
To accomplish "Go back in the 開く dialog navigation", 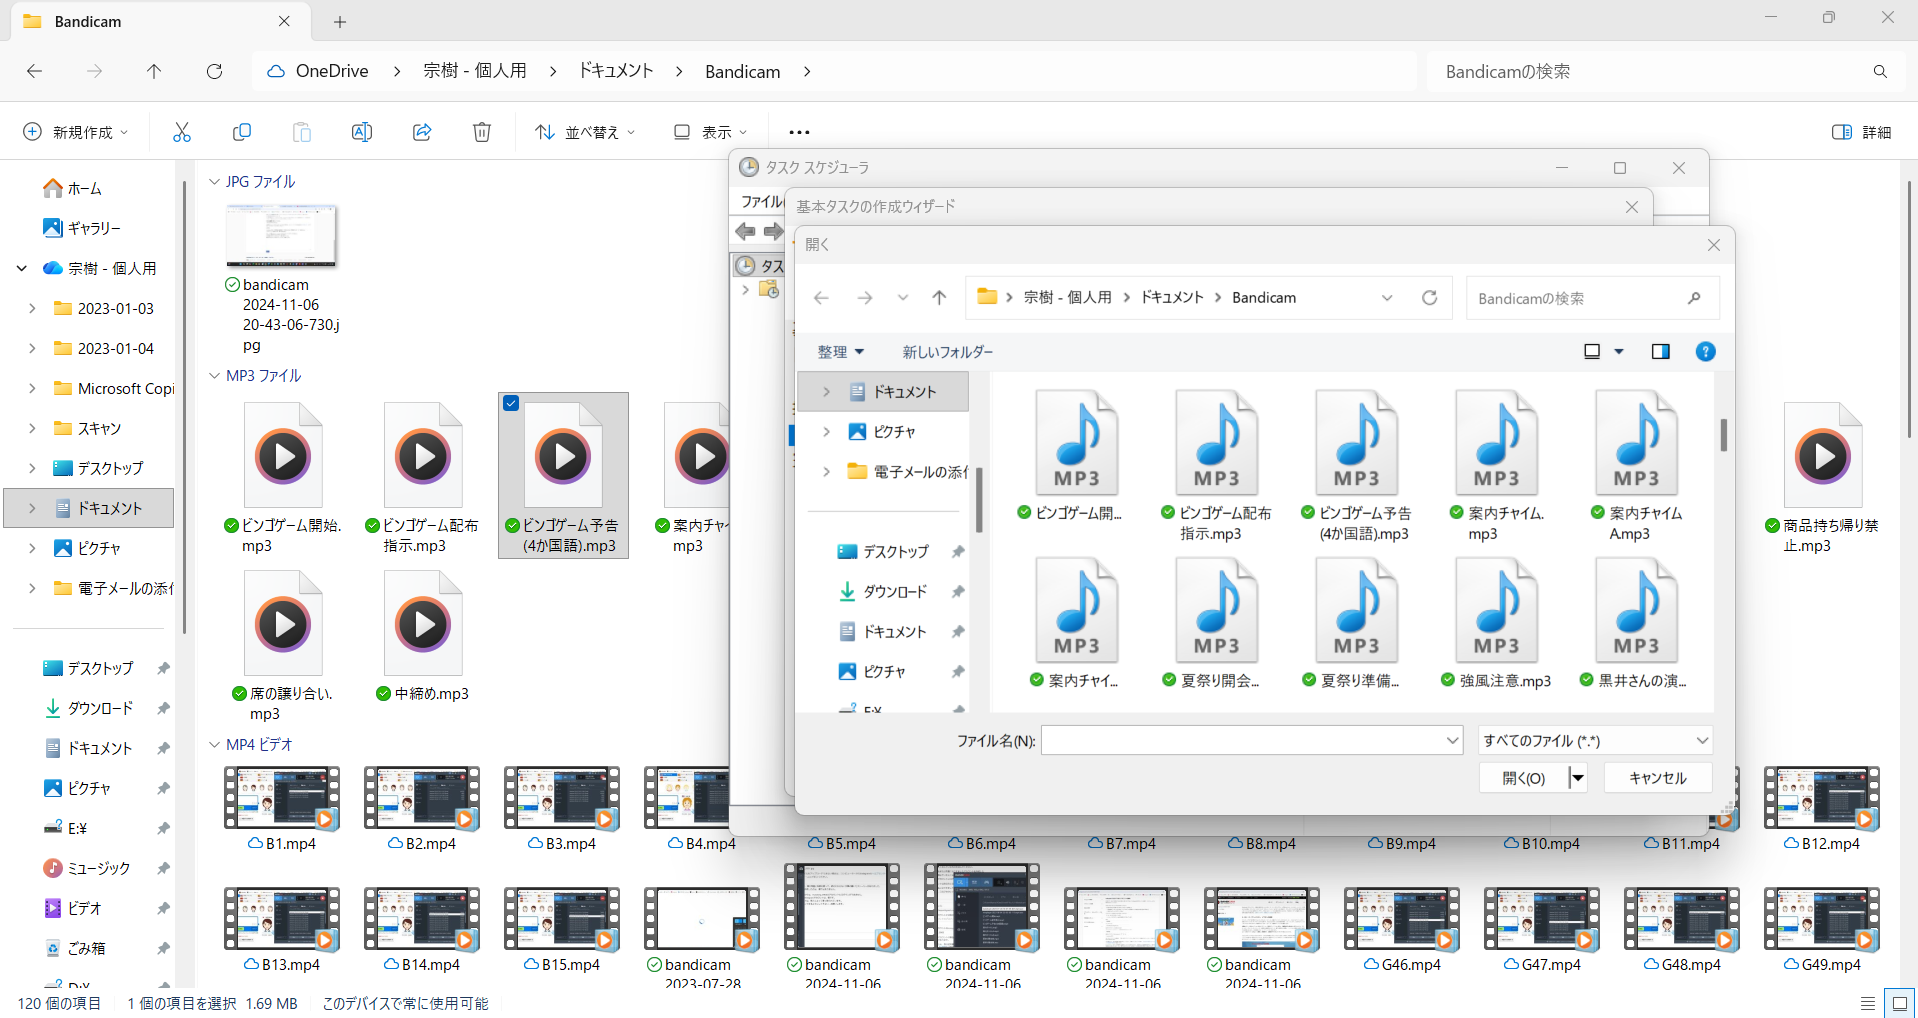I will [x=821, y=298].
